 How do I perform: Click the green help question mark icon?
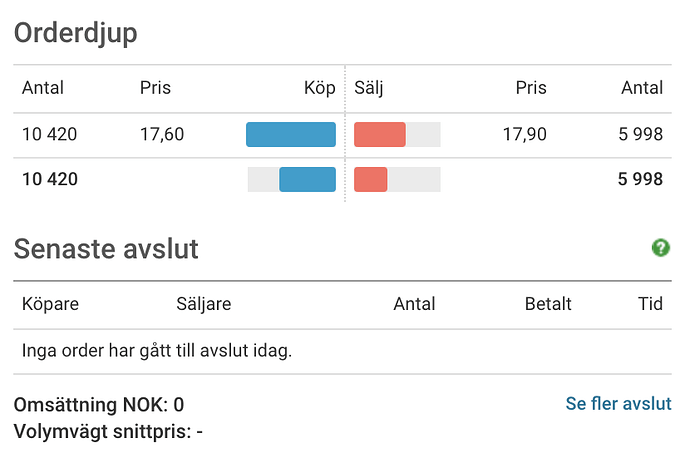click(x=661, y=248)
